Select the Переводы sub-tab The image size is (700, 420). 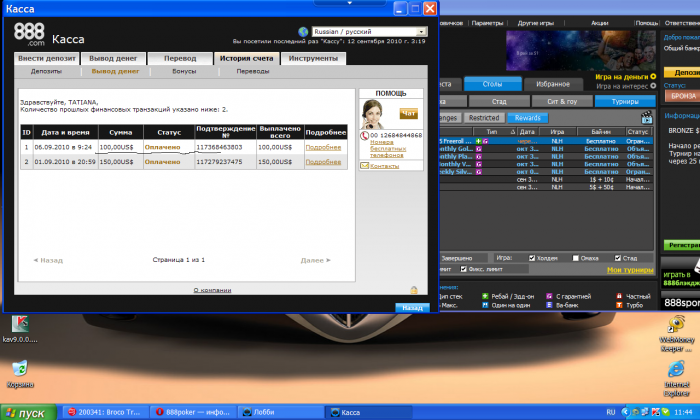click(x=253, y=71)
